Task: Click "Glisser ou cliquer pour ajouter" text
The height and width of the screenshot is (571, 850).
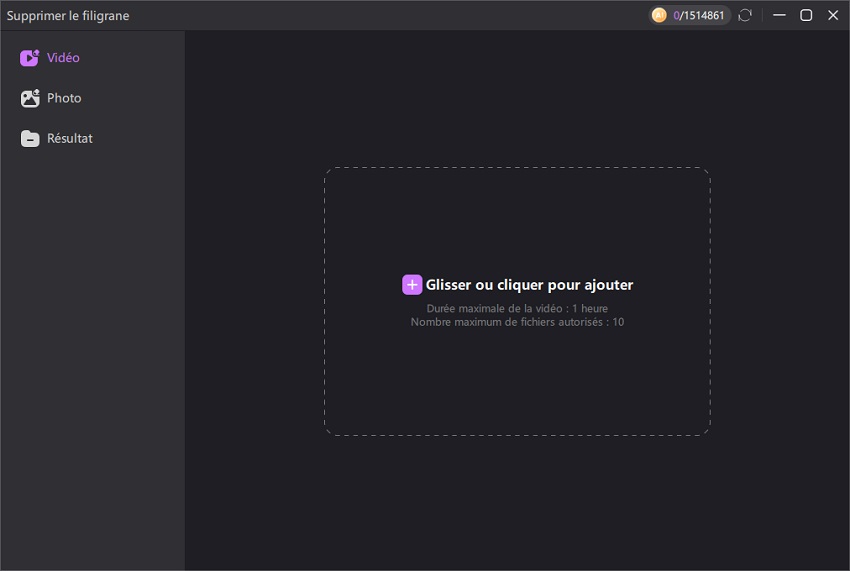Action: point(529,285)
